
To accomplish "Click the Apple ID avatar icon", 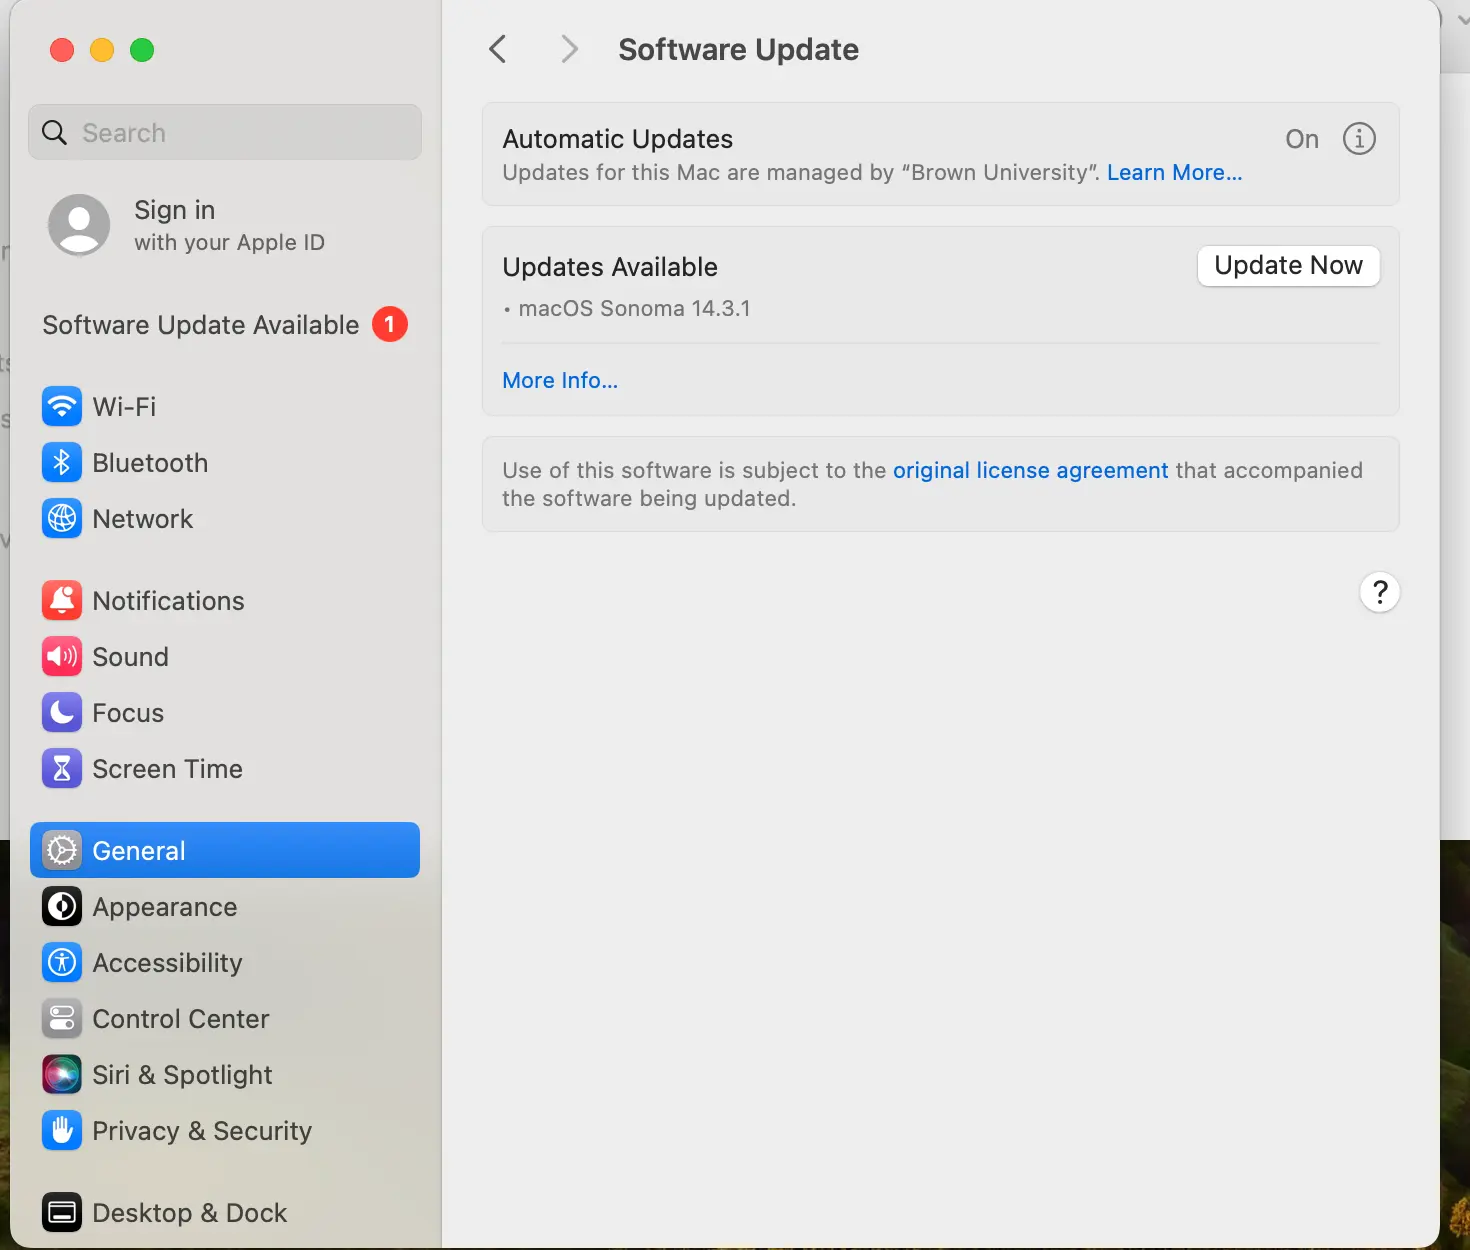I will point(79,225).
